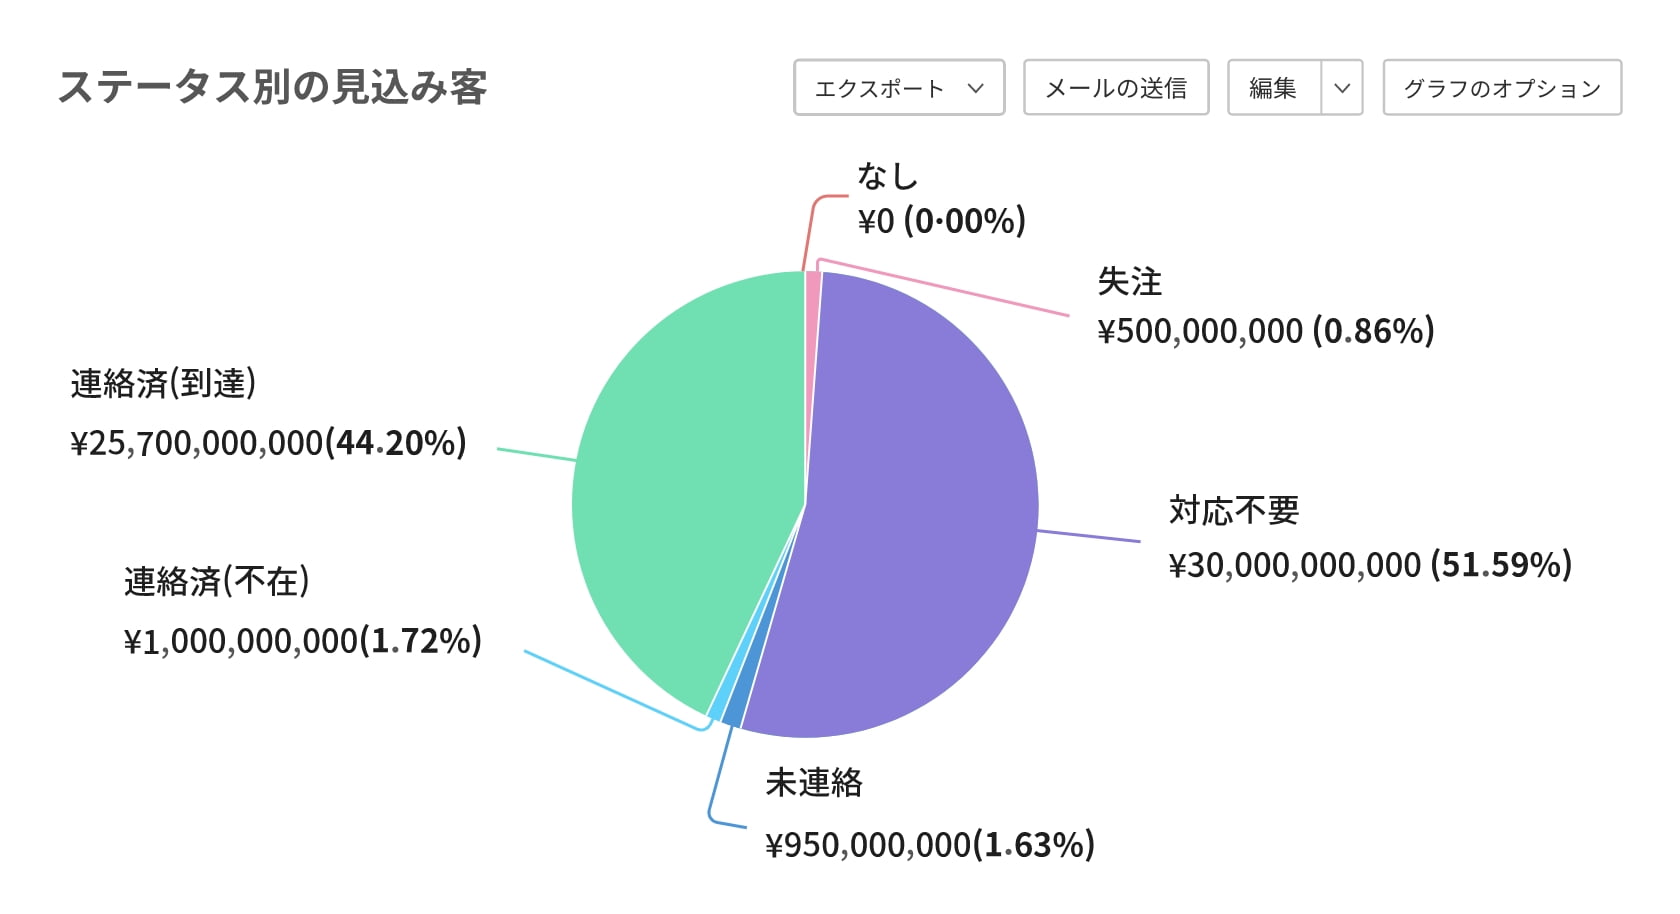Click the 編集 button
This screenshot has width=1680, height=914.
[x=1273, y=88]
